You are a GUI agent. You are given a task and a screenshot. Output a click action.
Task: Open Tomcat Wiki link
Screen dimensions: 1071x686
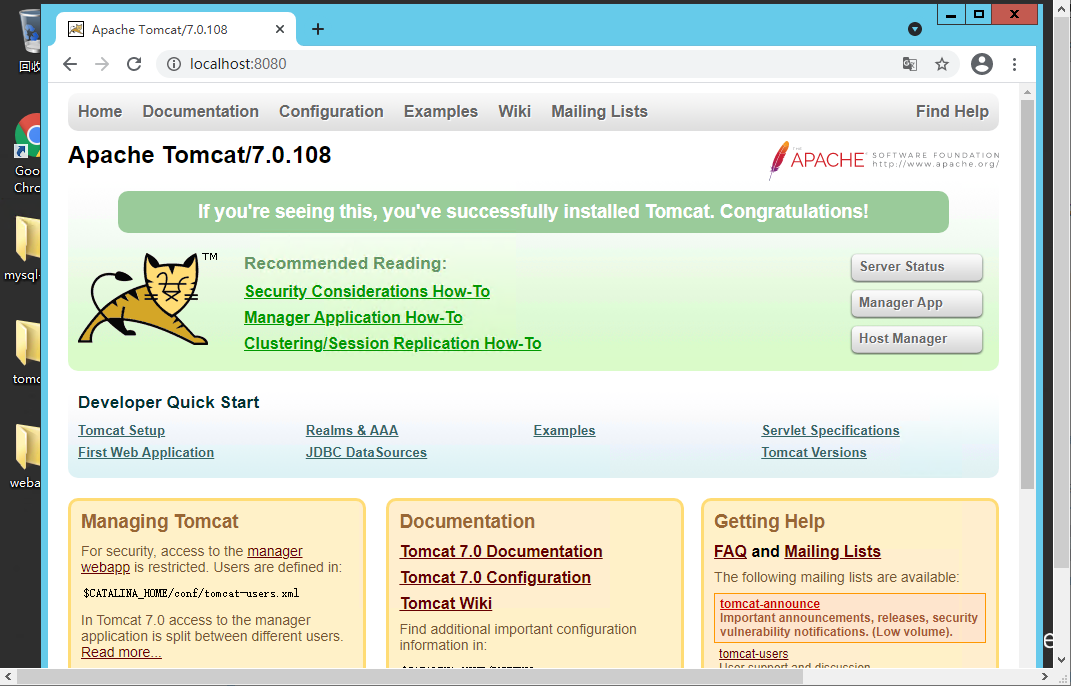[446, 603]
